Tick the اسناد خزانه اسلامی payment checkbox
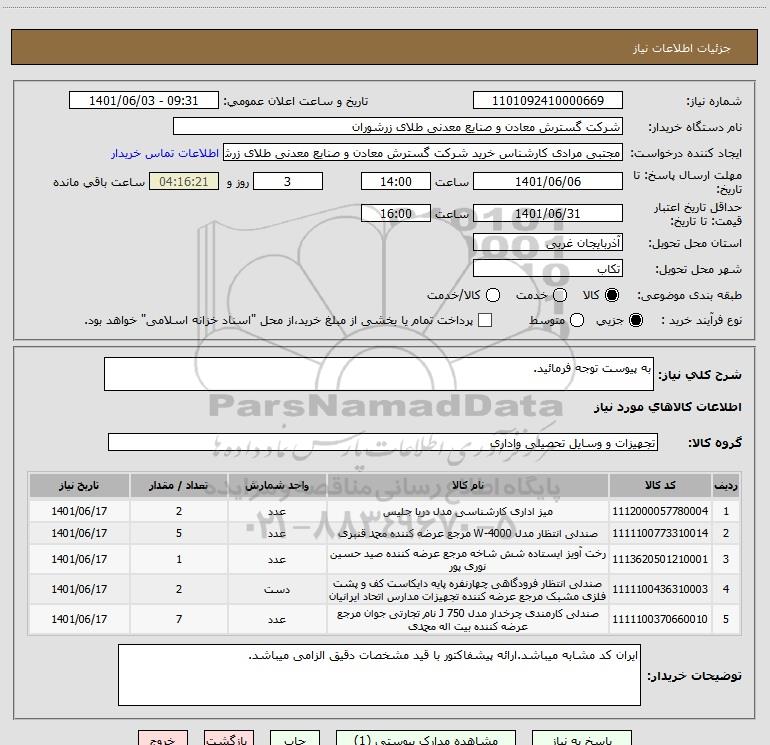770x745 pixels. click(x=485, y=320)
